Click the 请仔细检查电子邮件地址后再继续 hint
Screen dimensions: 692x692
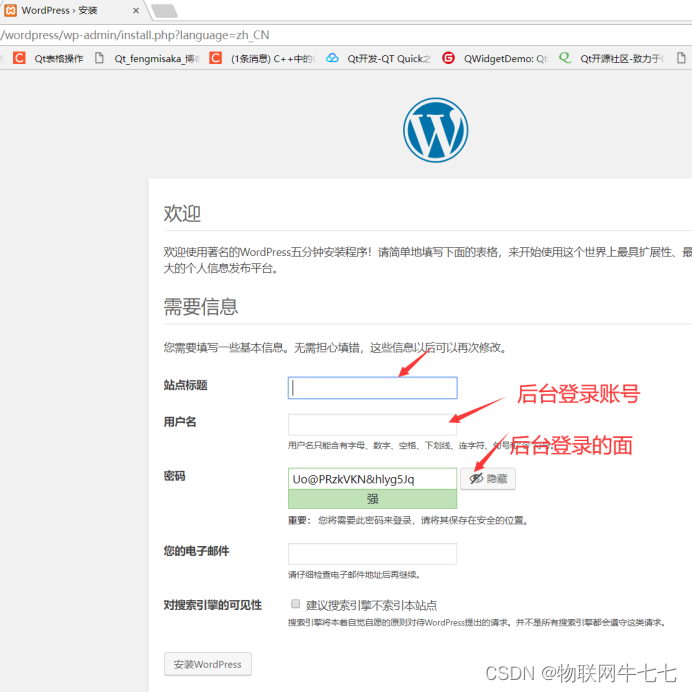[x=354, y=575]
